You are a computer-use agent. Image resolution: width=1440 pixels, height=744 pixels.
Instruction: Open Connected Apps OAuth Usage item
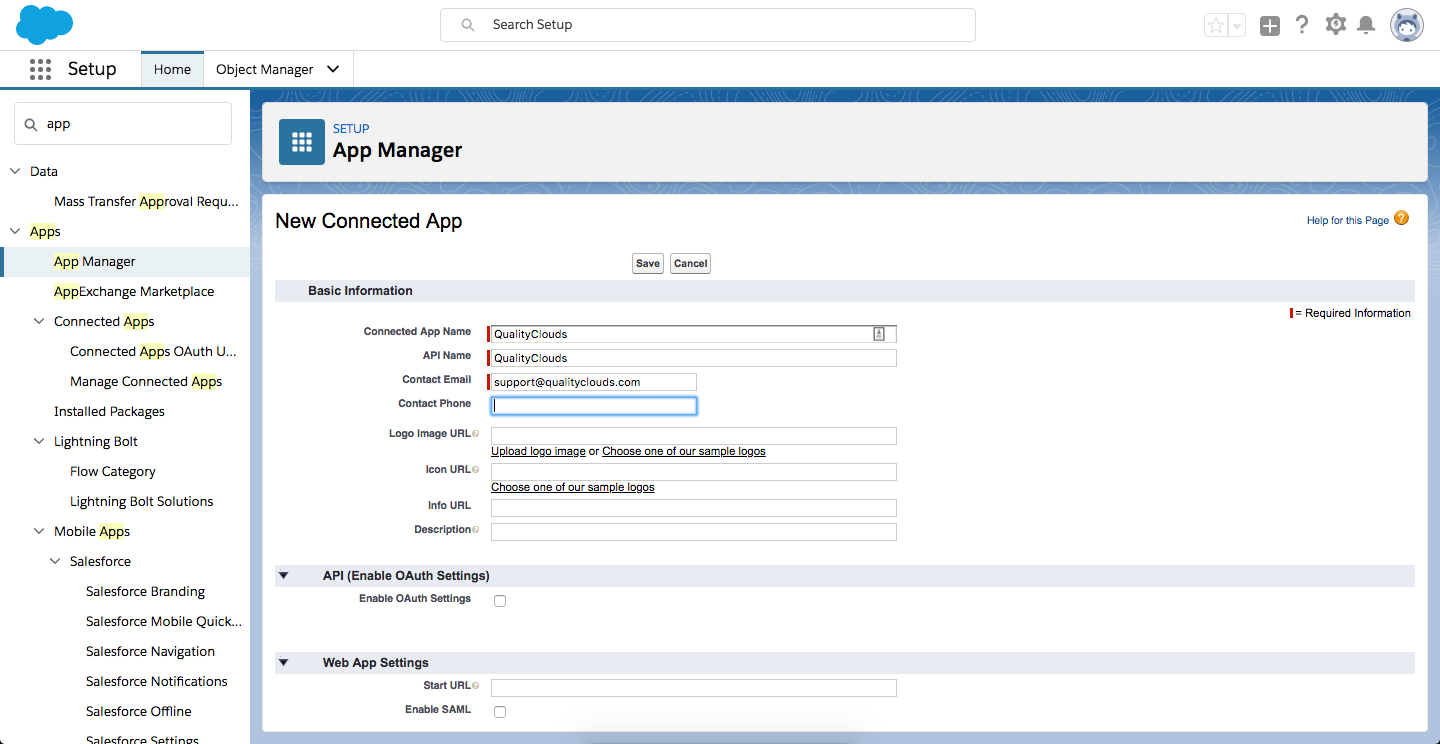[153, 351]
